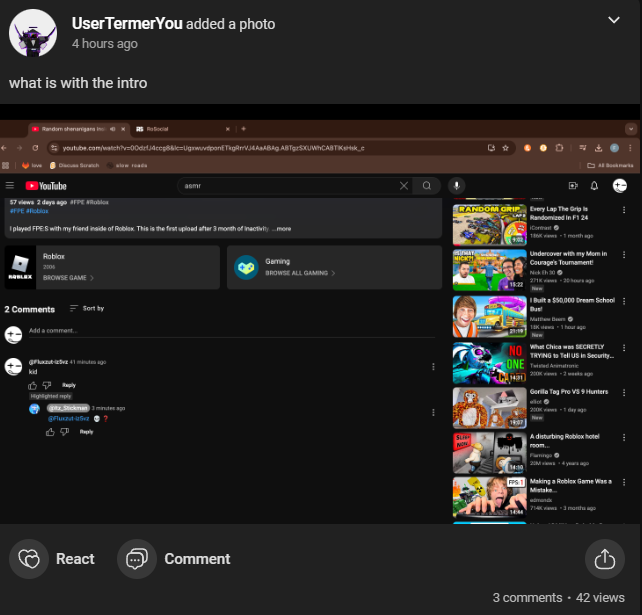Open 'What Chica was SECRETLY' video title

coord(572,351)
